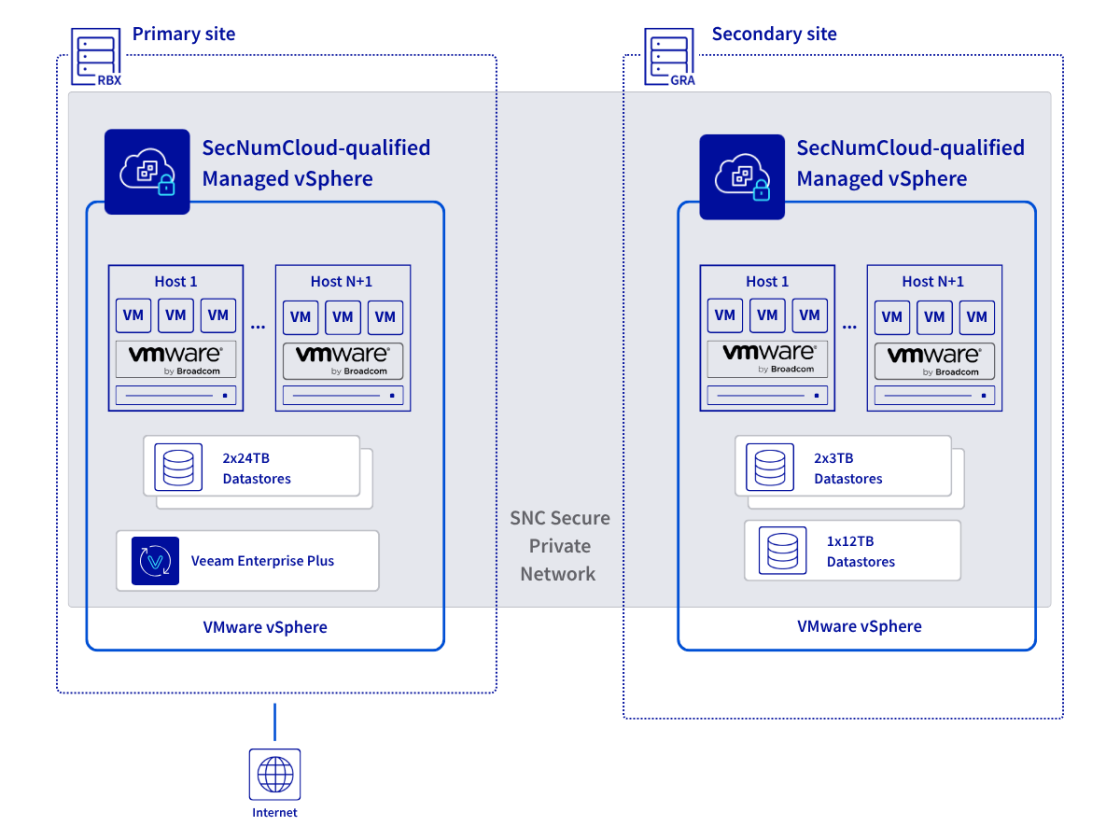Click the 'RBX' datacenter code label
The image size is (1120, 840).
[109, 80]
